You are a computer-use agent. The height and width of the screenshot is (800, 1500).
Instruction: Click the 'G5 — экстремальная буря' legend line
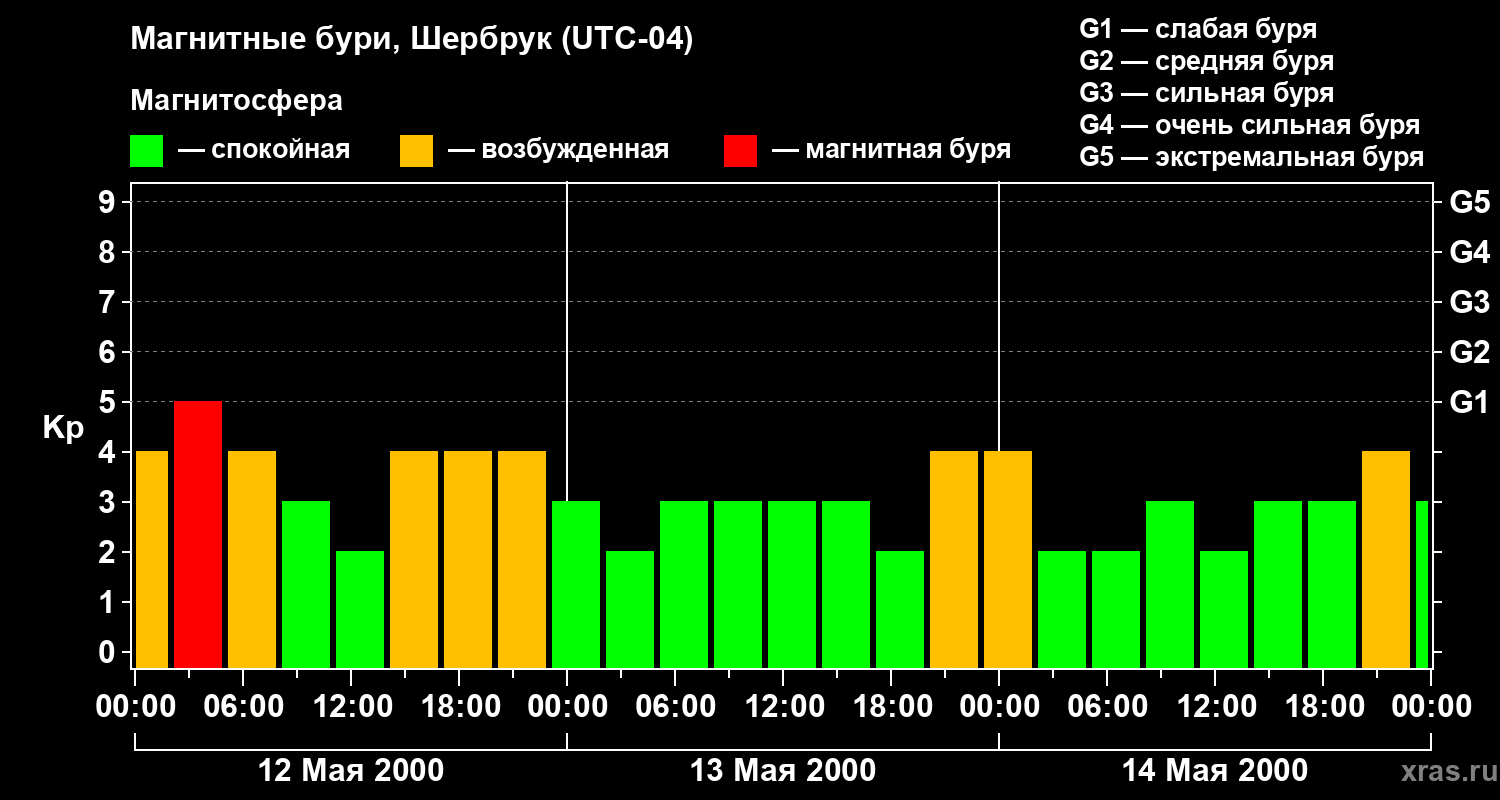tap(1251, 157)
